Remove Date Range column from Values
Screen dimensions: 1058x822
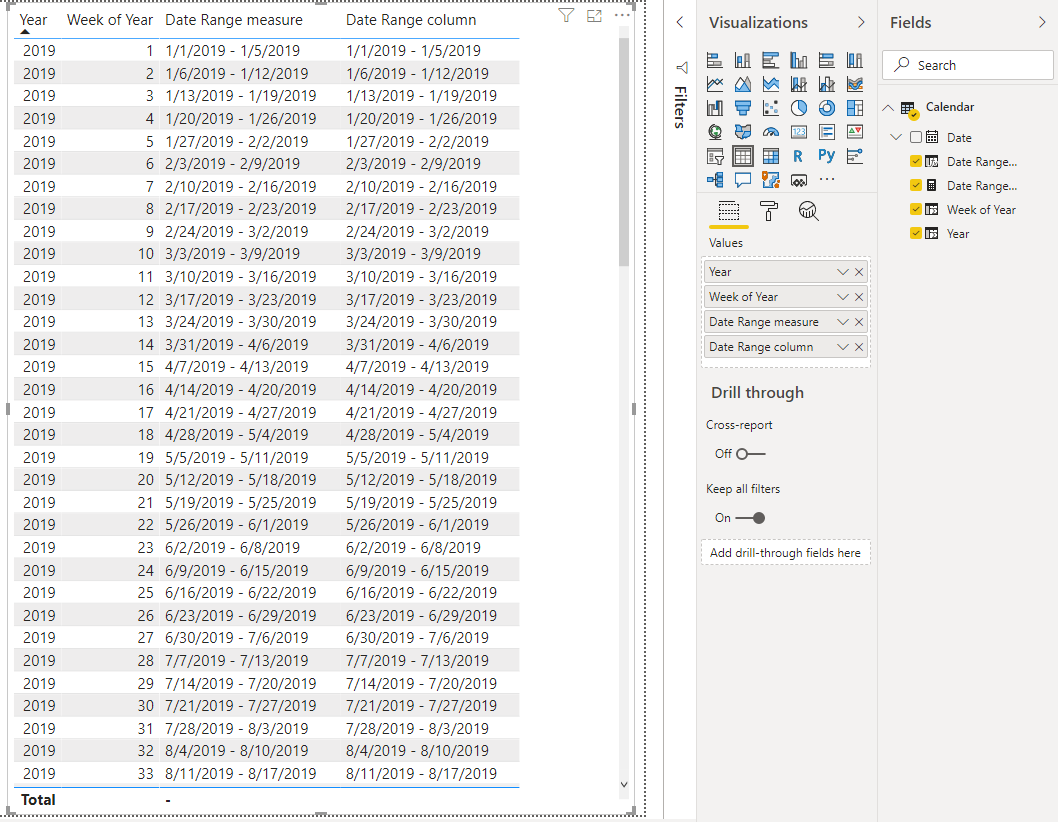[x=859, y=347]
